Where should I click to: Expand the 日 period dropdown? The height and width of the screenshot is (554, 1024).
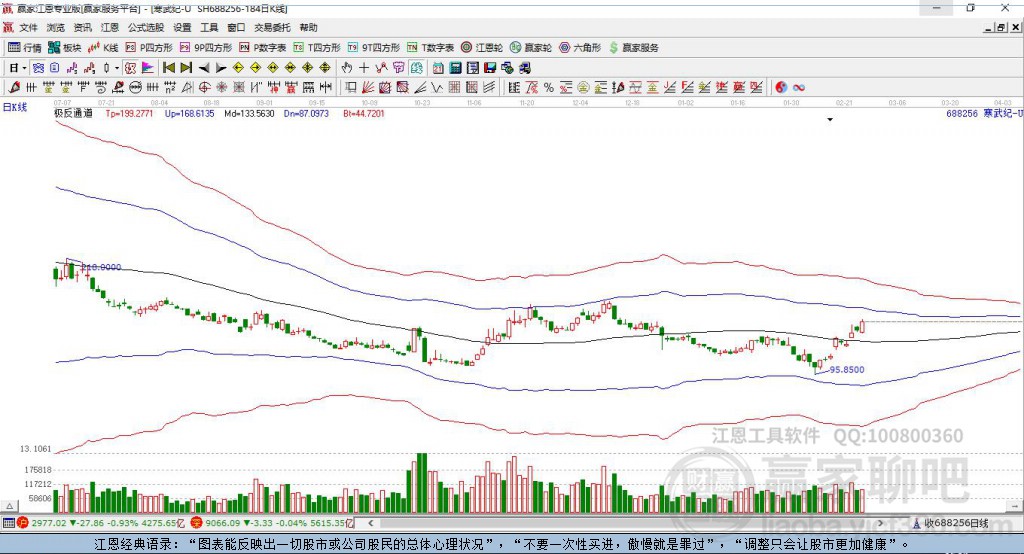coord(24,68)
